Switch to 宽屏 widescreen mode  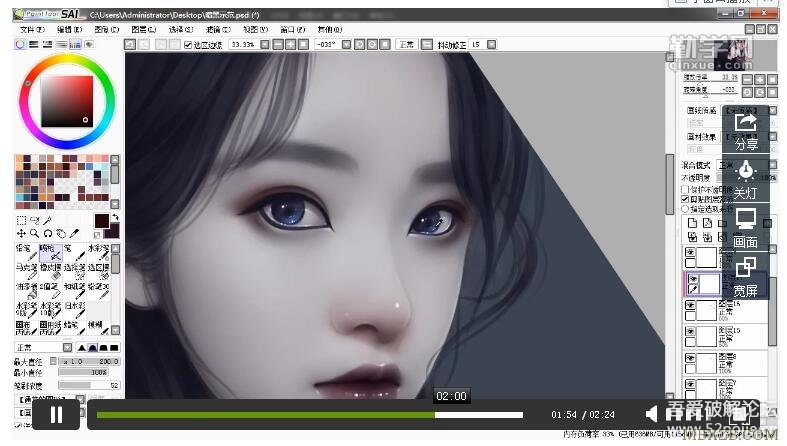(x=746, y=277)
